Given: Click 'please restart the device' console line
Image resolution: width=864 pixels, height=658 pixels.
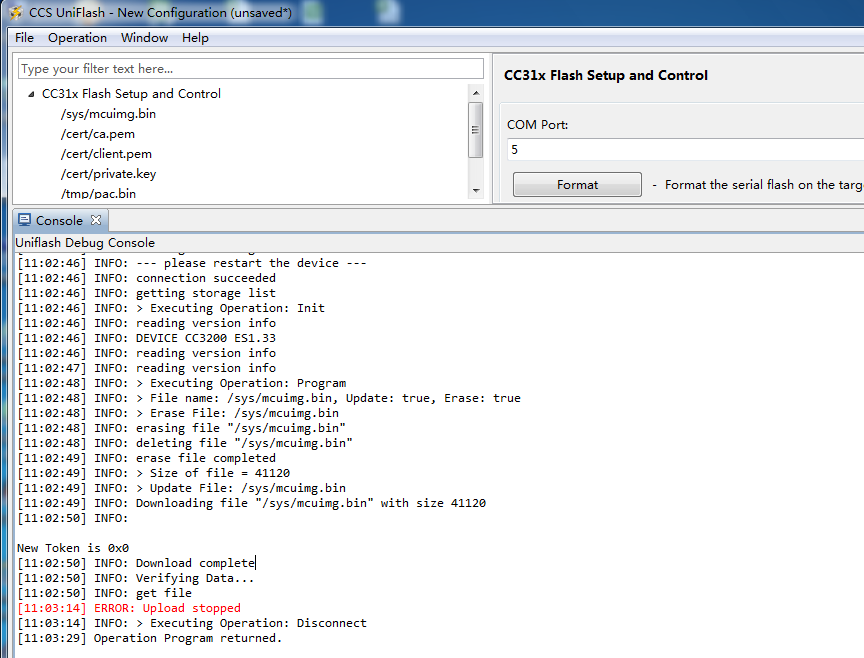Looking at the screenshot, I should coord(192,263).
